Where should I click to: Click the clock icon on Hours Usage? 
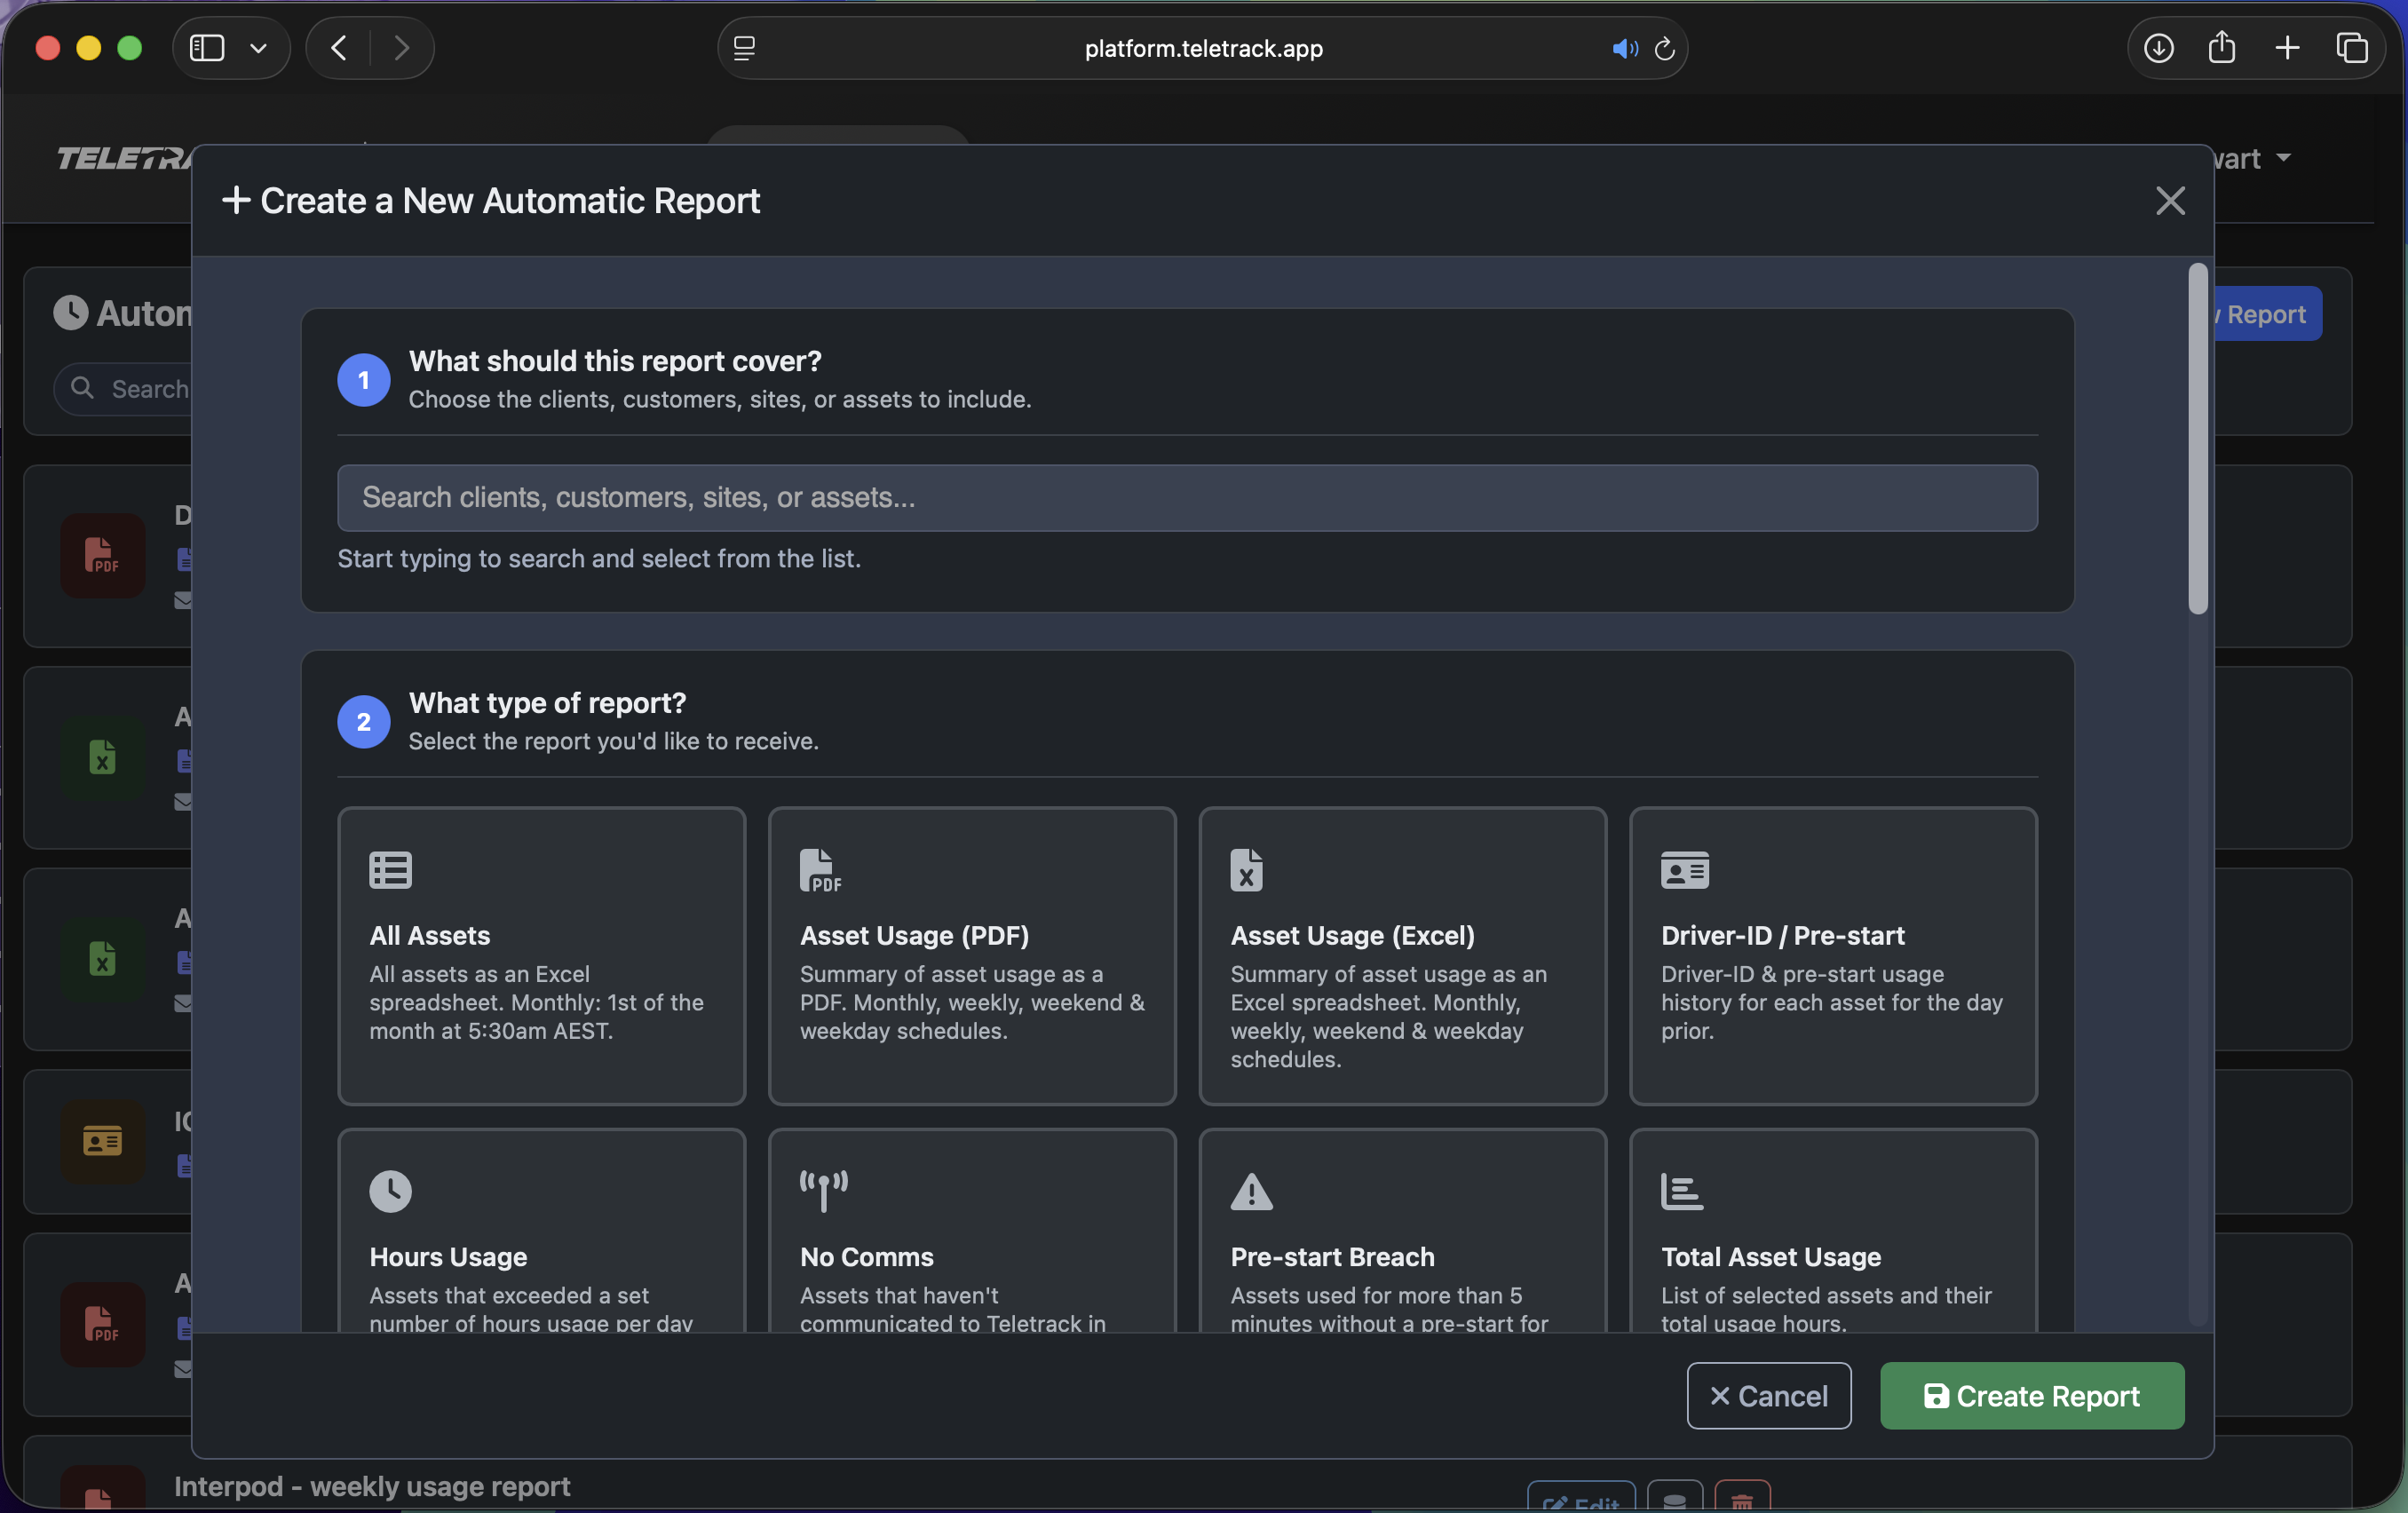[x=390, y=1191]
